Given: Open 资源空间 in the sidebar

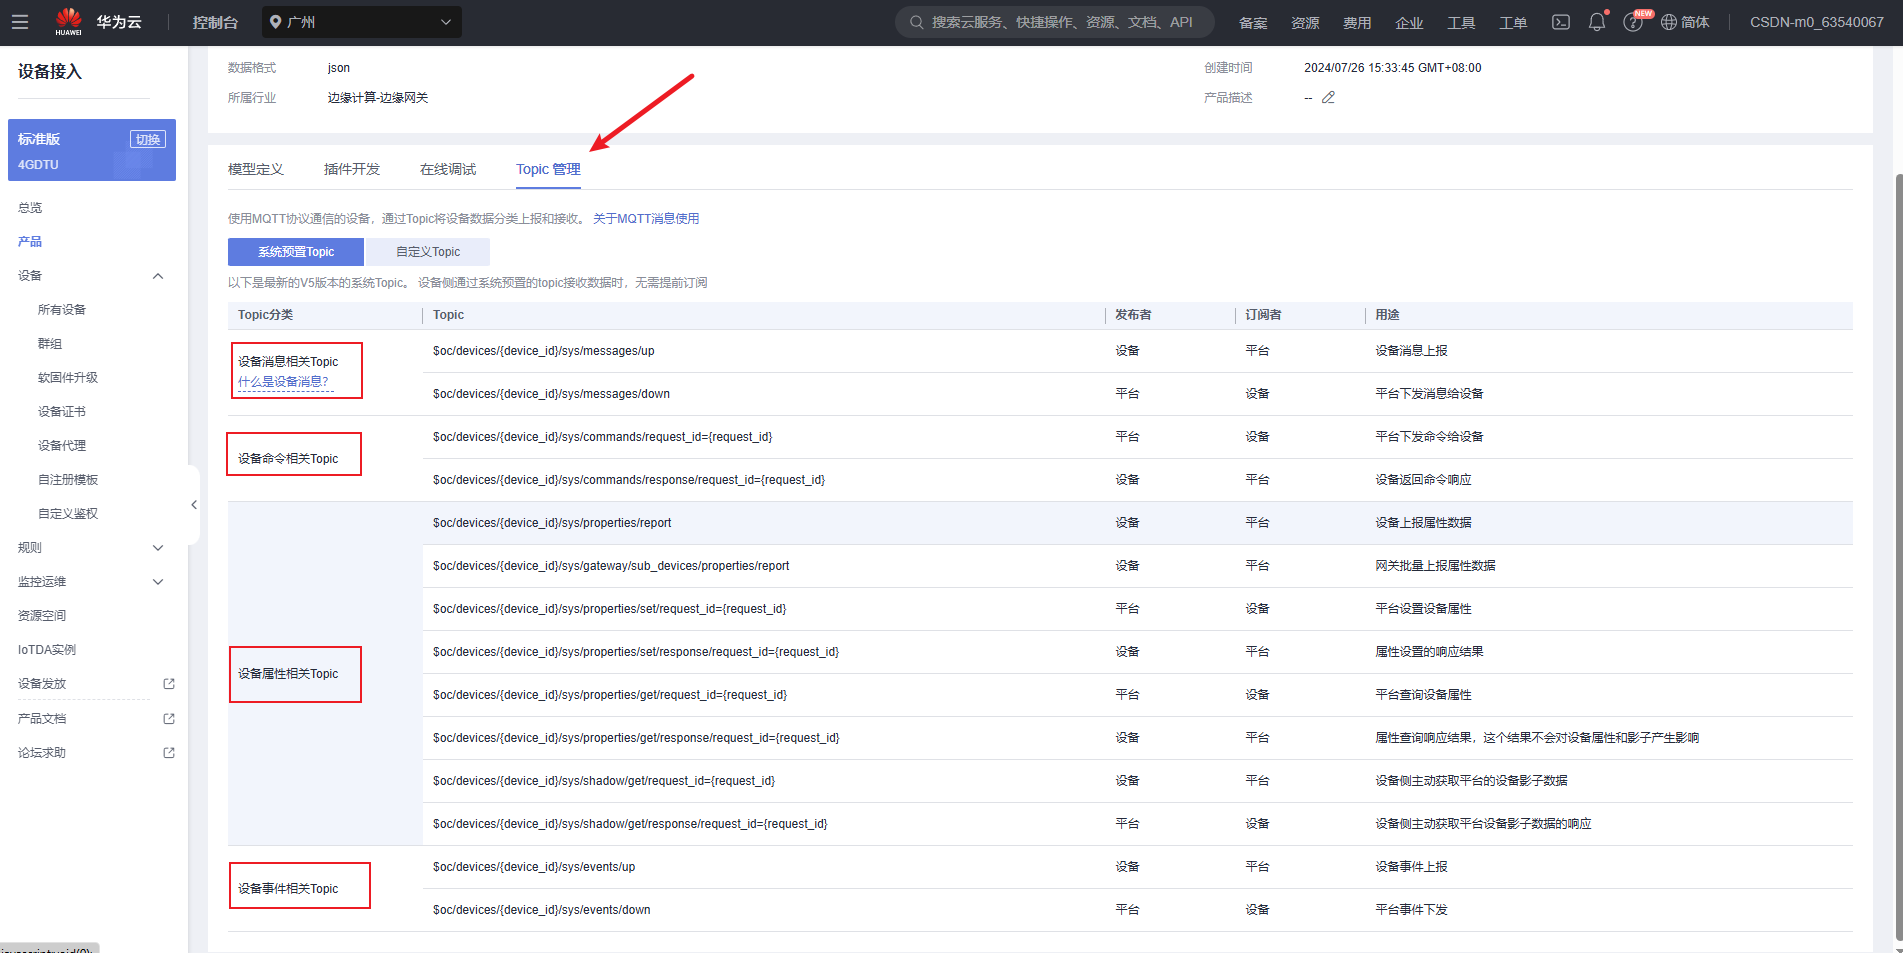Looking at the screenshot, I should pos(42,616).
